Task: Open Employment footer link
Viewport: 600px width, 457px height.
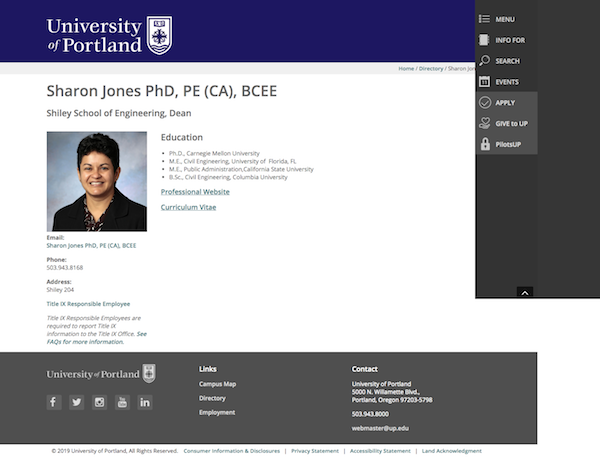Action: click(217, 412)
